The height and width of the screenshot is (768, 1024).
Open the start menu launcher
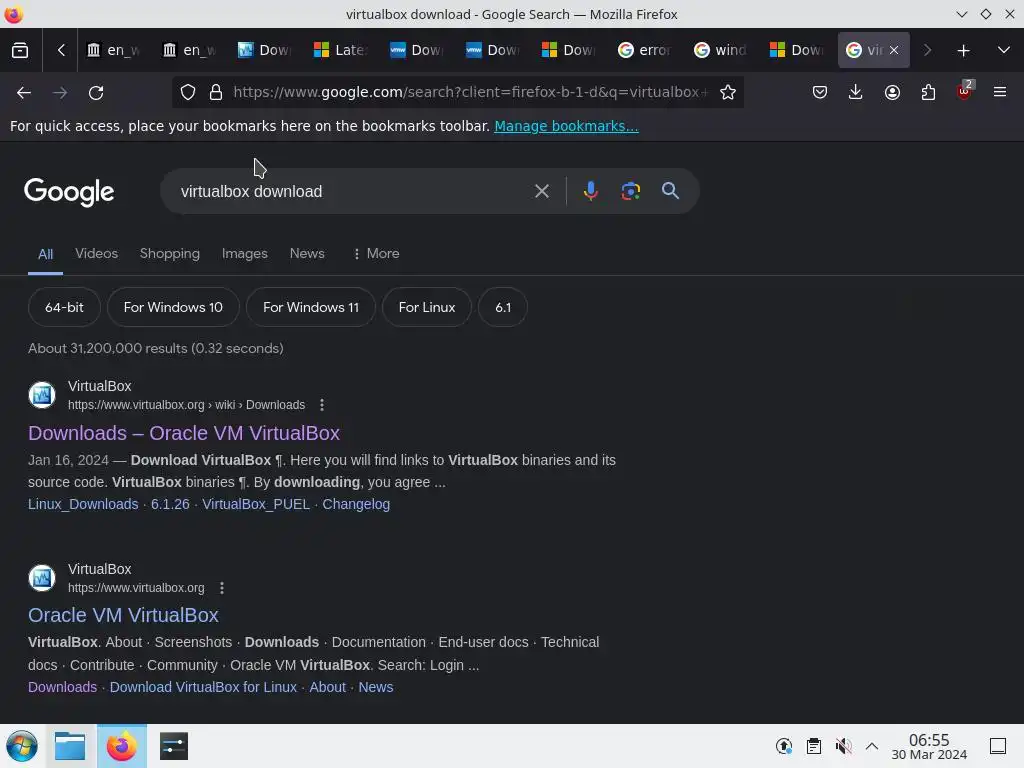point(22,746)
